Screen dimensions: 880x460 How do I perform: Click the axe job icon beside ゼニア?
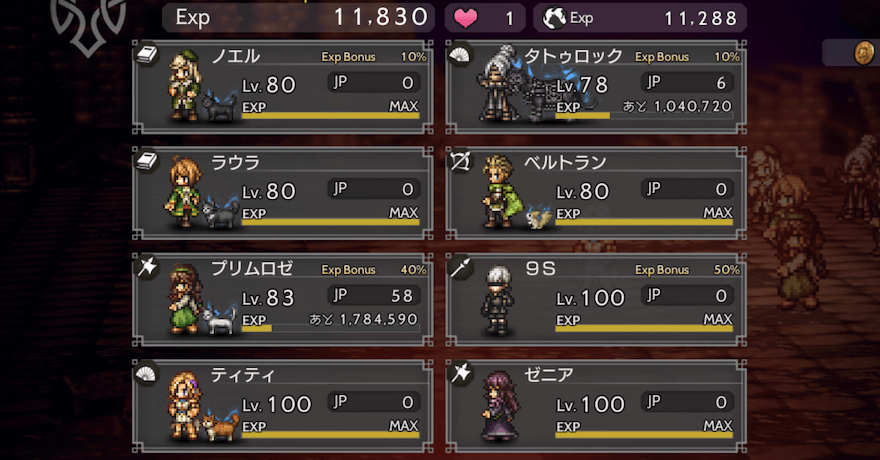(x=461, y=374)
